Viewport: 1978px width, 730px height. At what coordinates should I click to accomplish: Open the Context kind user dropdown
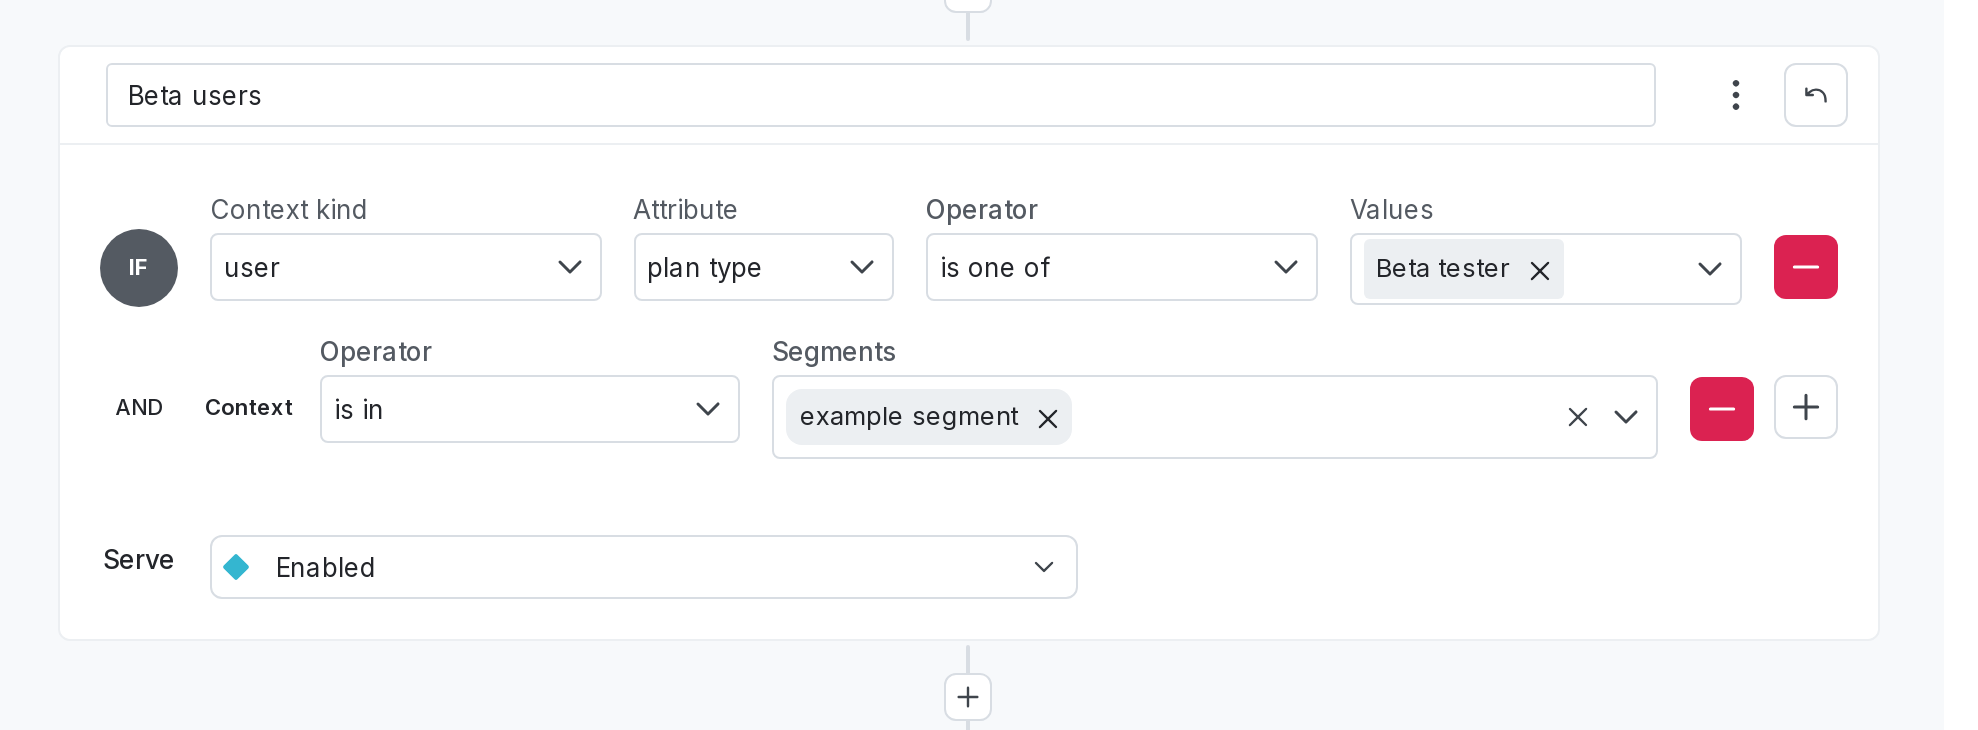pyautogui.click(x=406, y=267)
